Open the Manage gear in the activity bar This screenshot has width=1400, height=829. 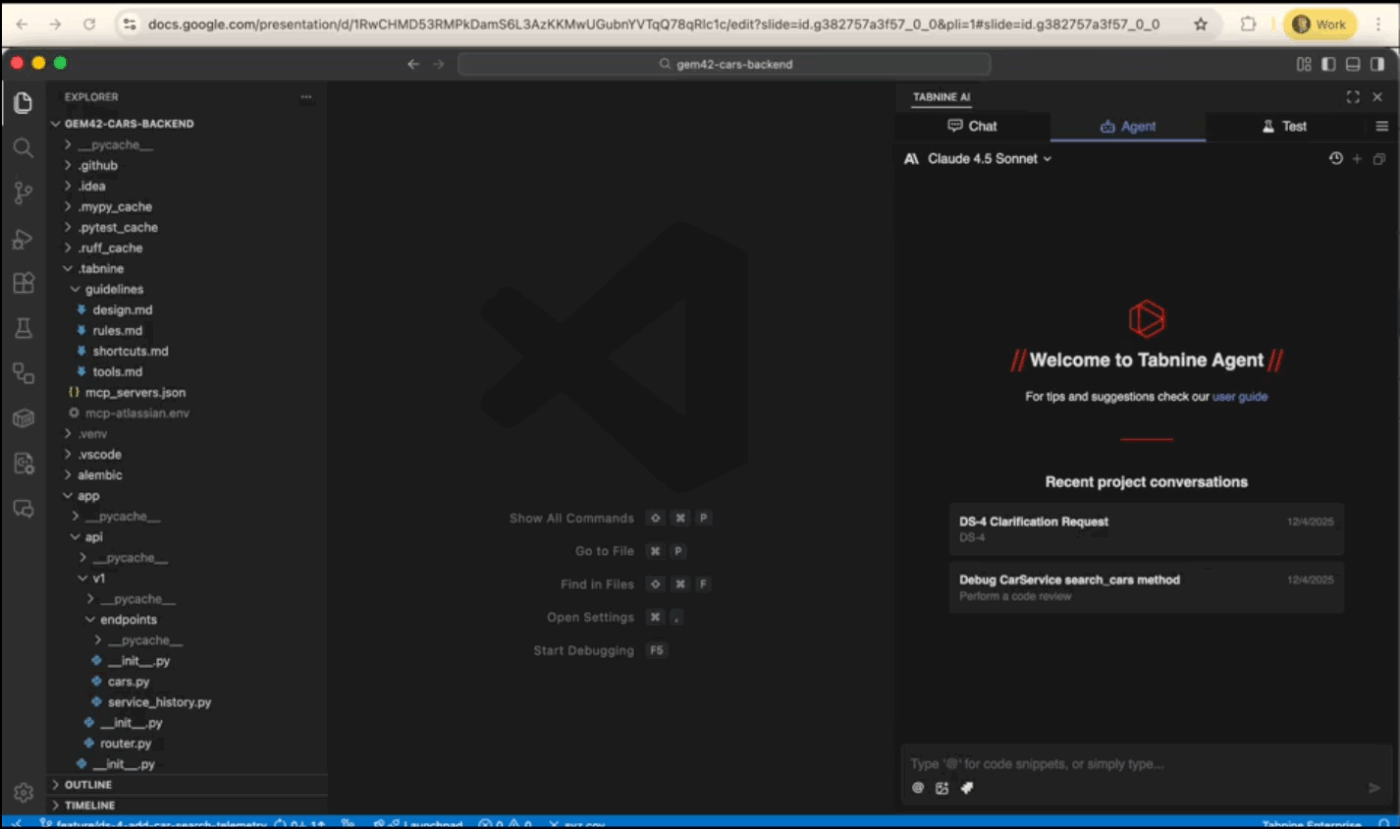click(x=23, y=792)
